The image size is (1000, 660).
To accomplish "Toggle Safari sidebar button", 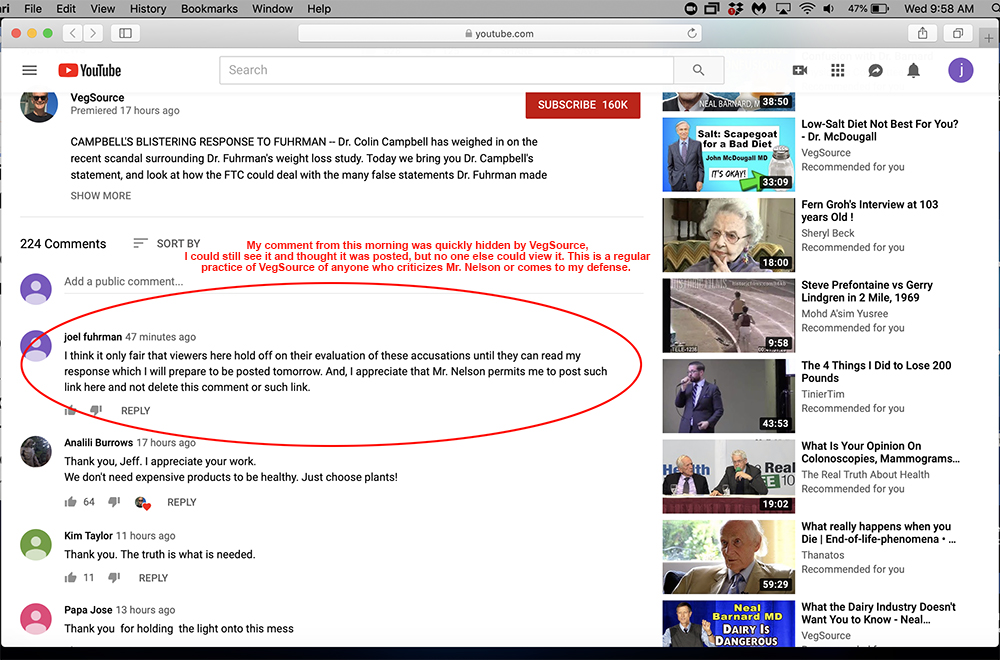I will (125, 33).
